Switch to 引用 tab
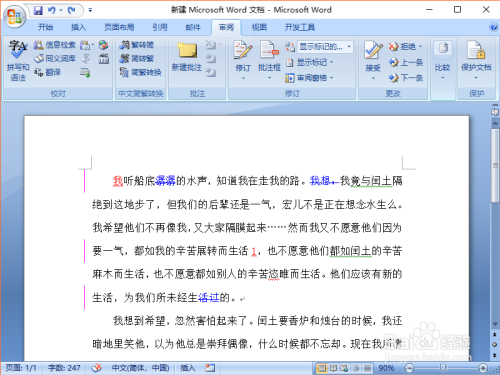 click(x=160, y=27)
